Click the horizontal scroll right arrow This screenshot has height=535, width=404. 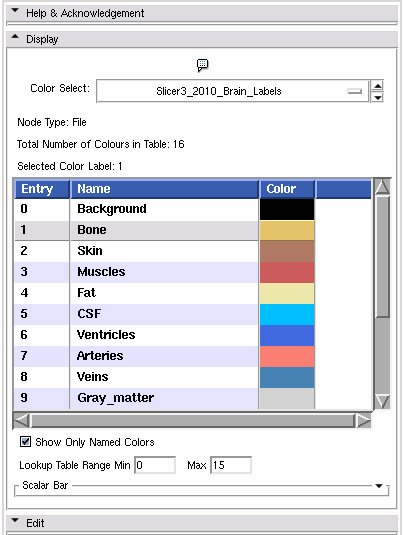(x=363, y=420)
